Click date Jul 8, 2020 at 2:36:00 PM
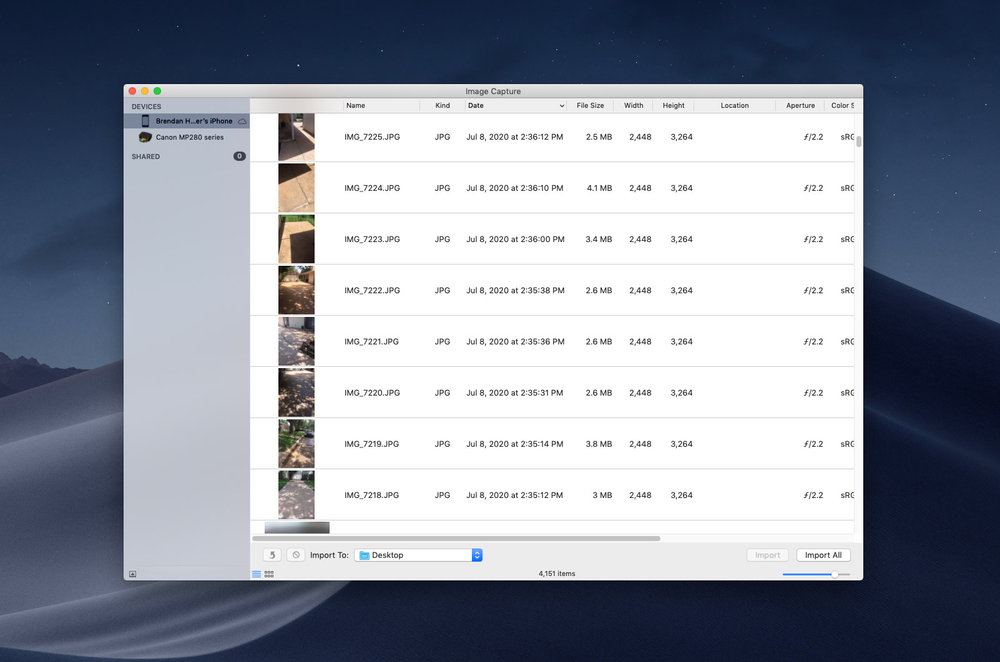The height and width of the screenshot is (662, 1000). tap(515, 239)
